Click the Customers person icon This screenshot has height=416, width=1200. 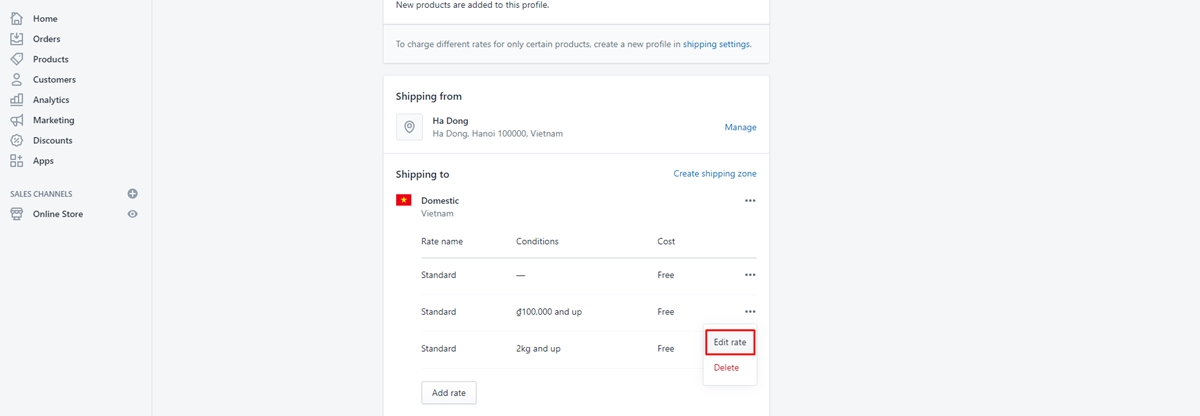point(17,79)
